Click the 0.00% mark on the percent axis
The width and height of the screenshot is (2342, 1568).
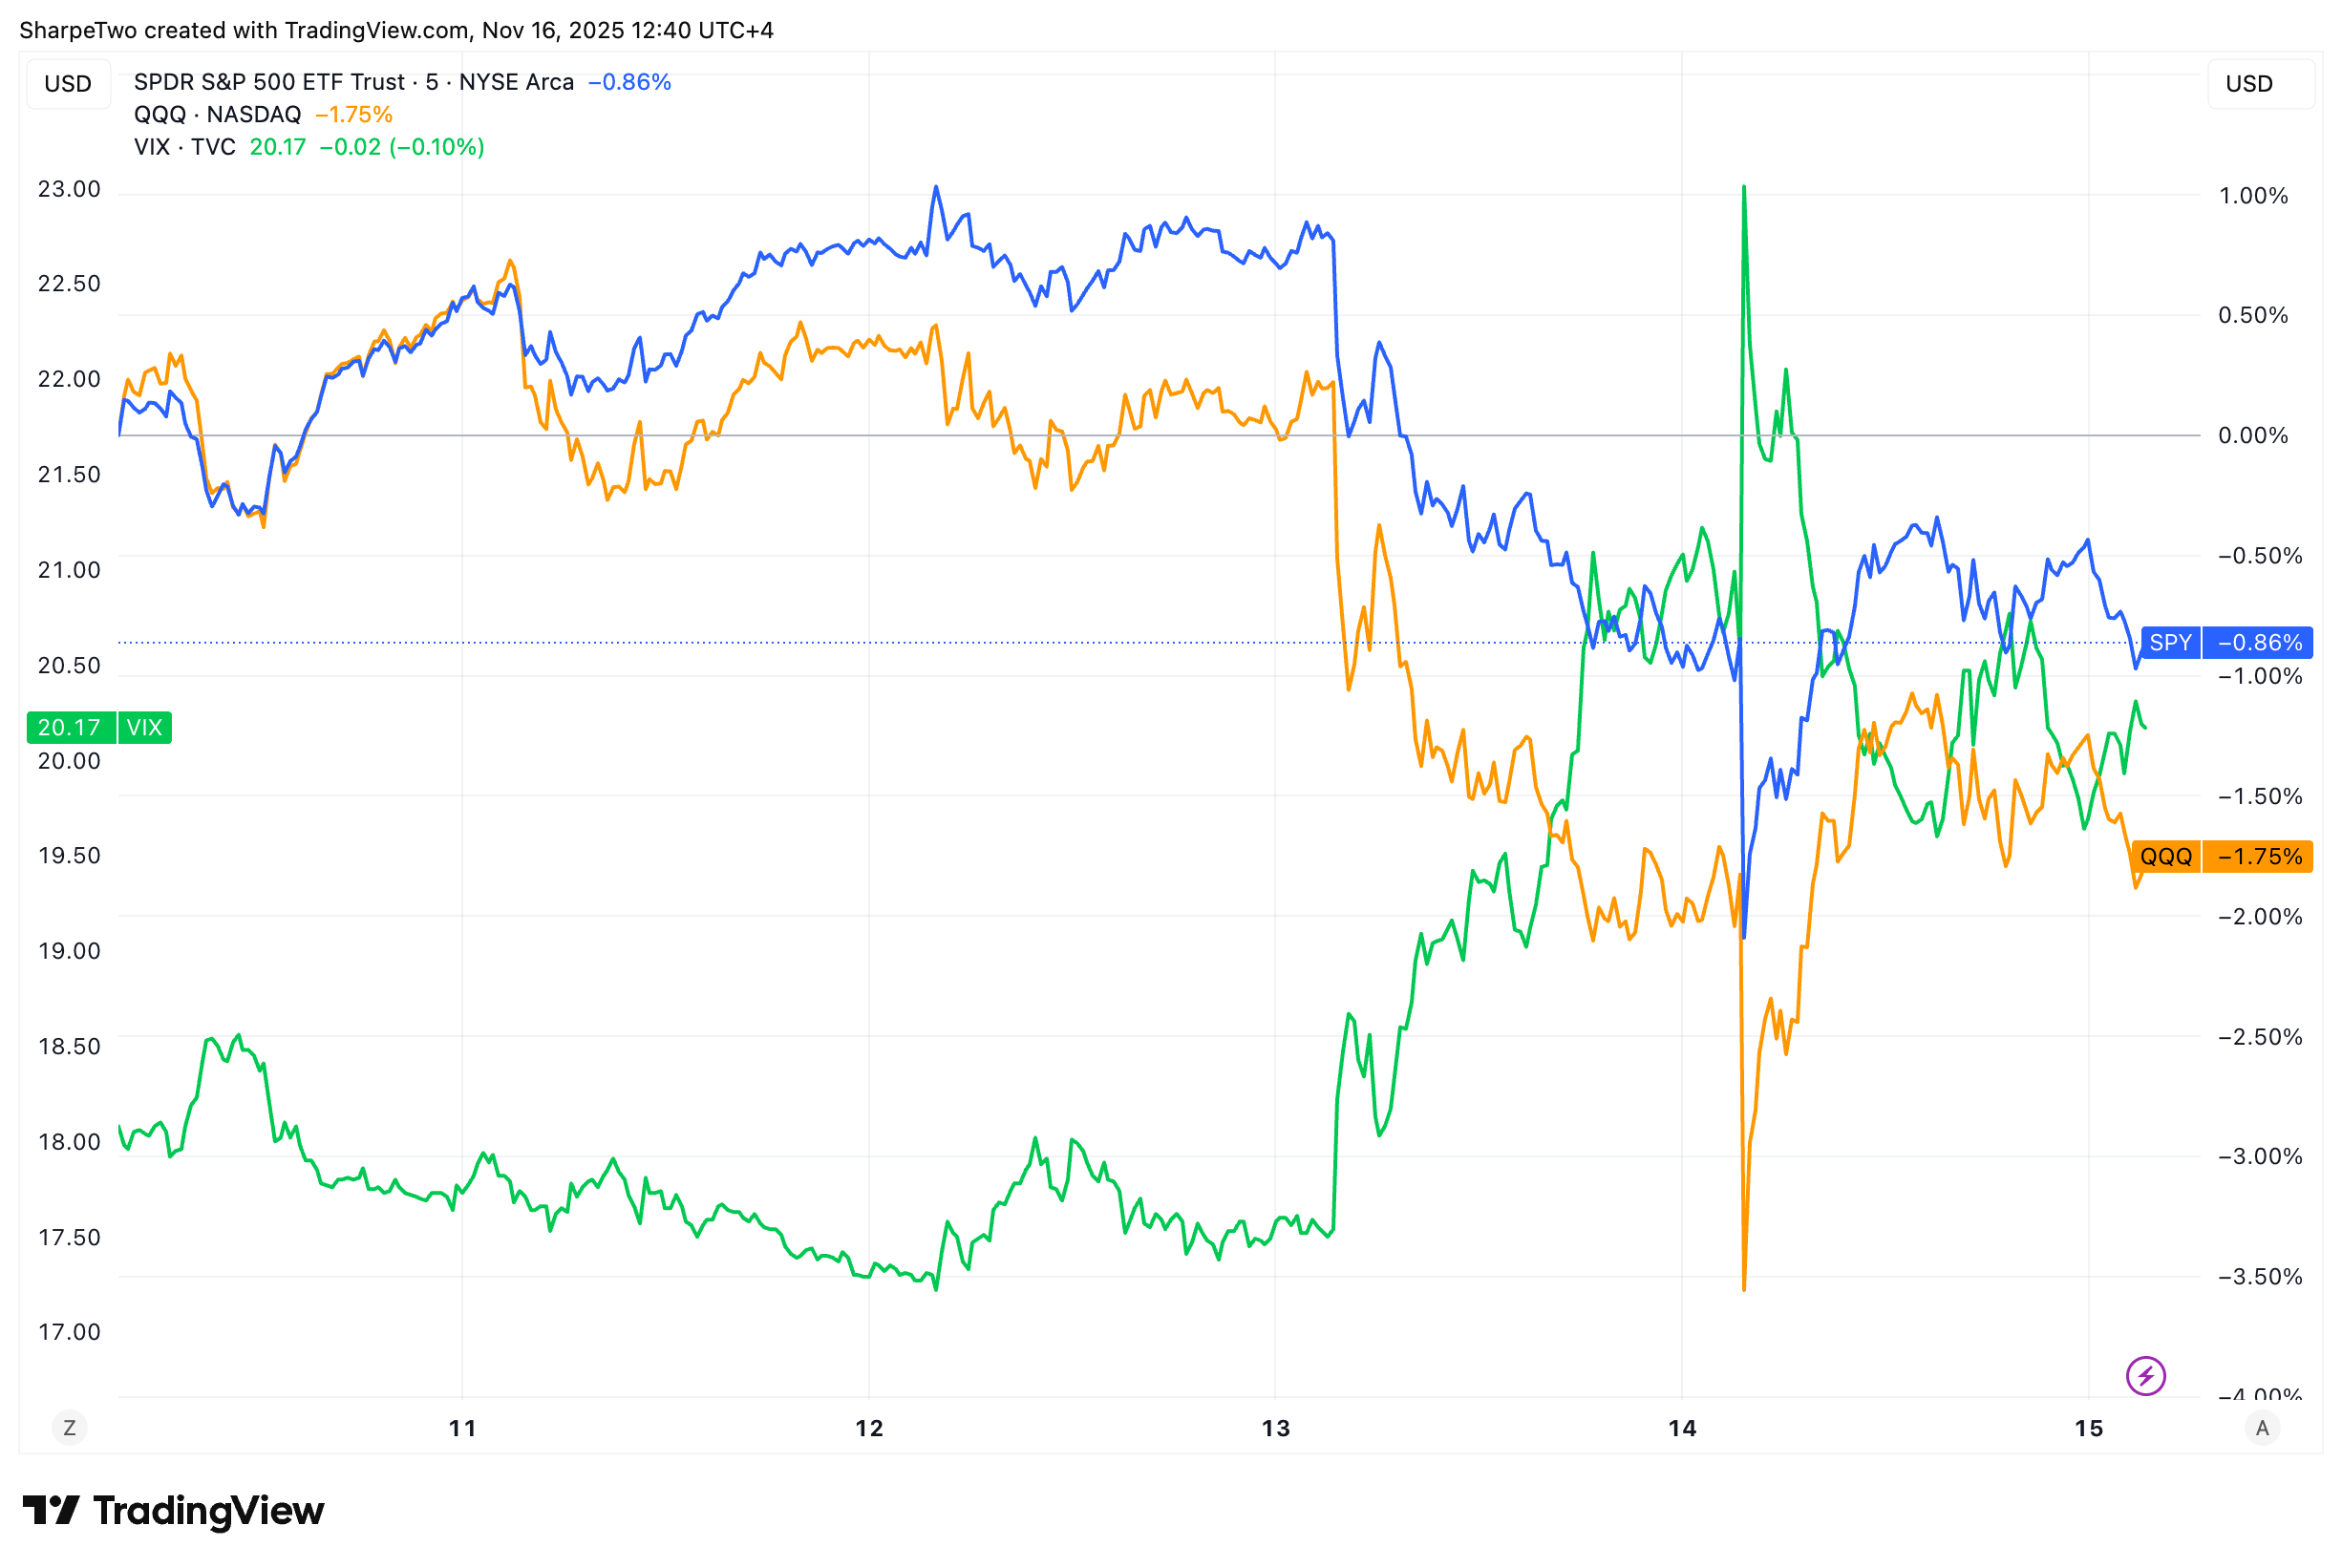(2252, 435)
